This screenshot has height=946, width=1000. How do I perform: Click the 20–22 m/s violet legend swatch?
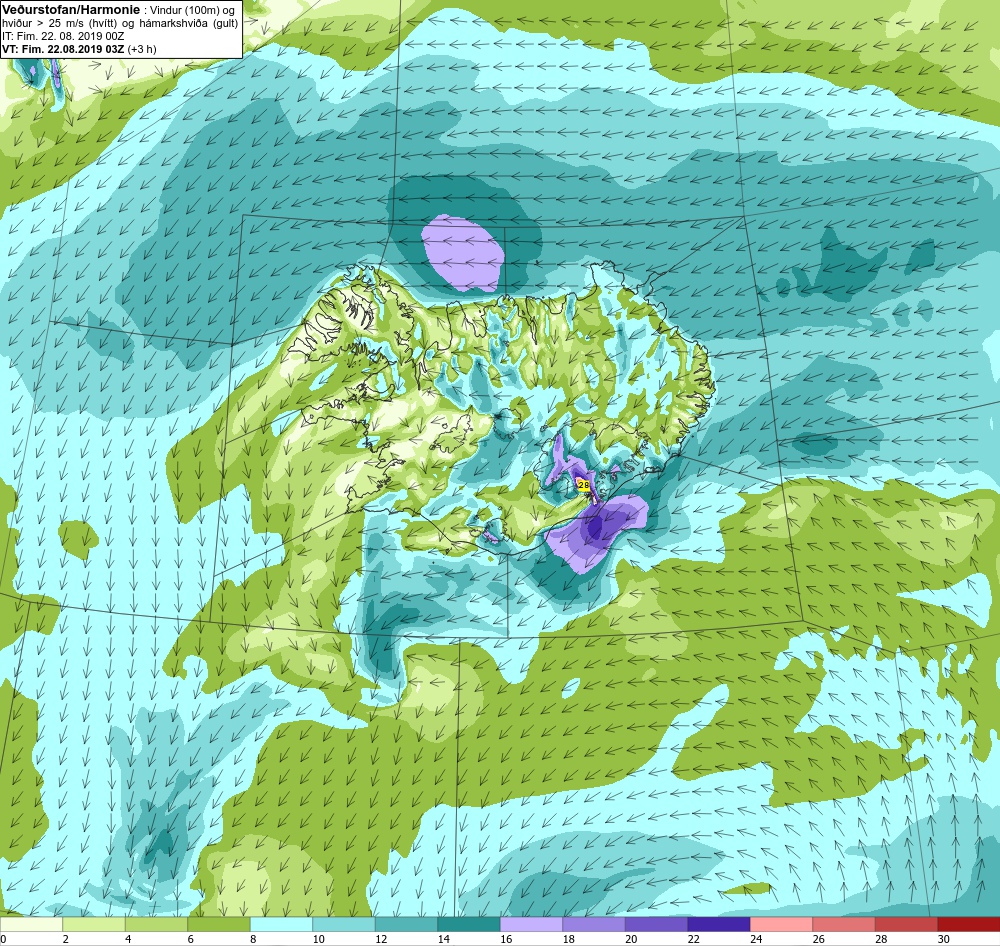coord(656,924)
